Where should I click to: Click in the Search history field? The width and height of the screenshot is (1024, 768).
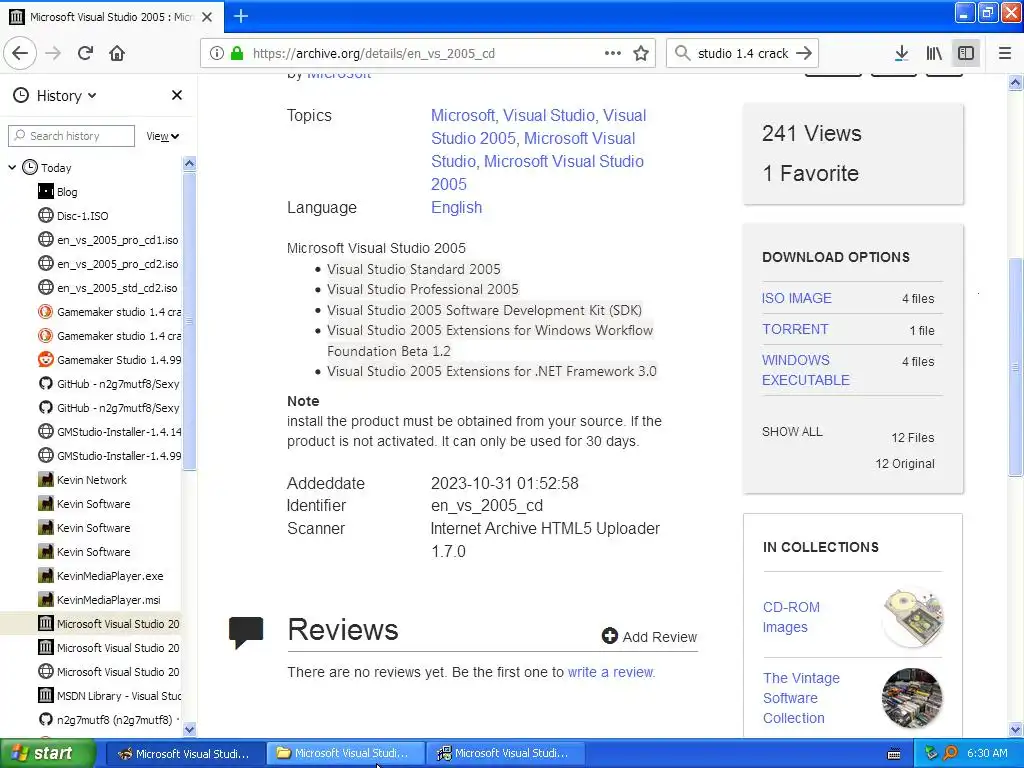tap(71, 136)
